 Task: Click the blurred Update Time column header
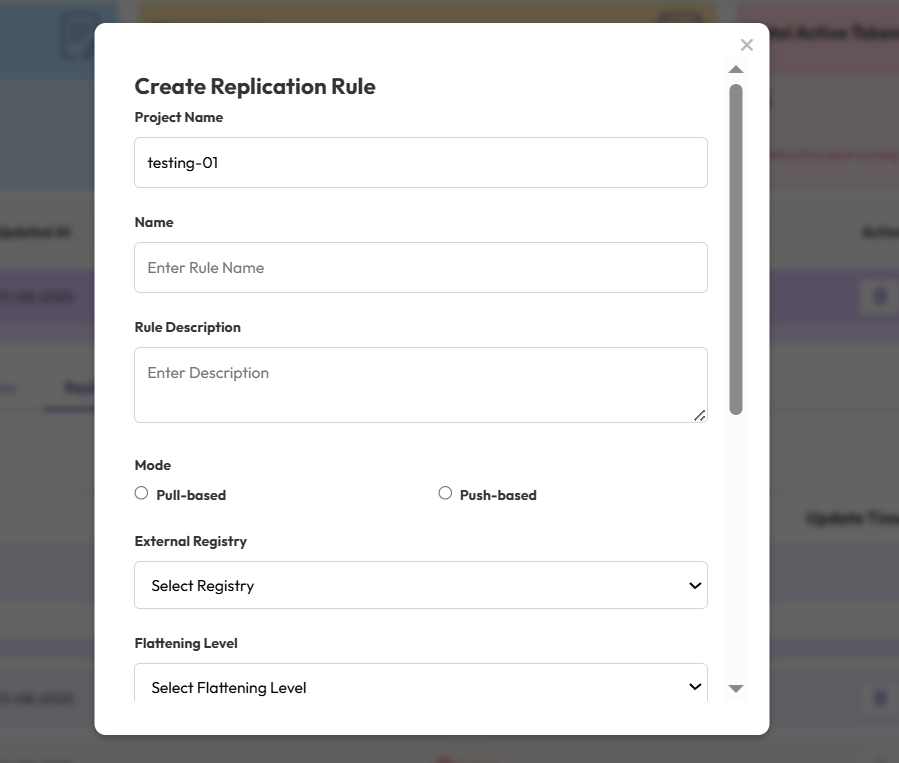coord(850,520)
